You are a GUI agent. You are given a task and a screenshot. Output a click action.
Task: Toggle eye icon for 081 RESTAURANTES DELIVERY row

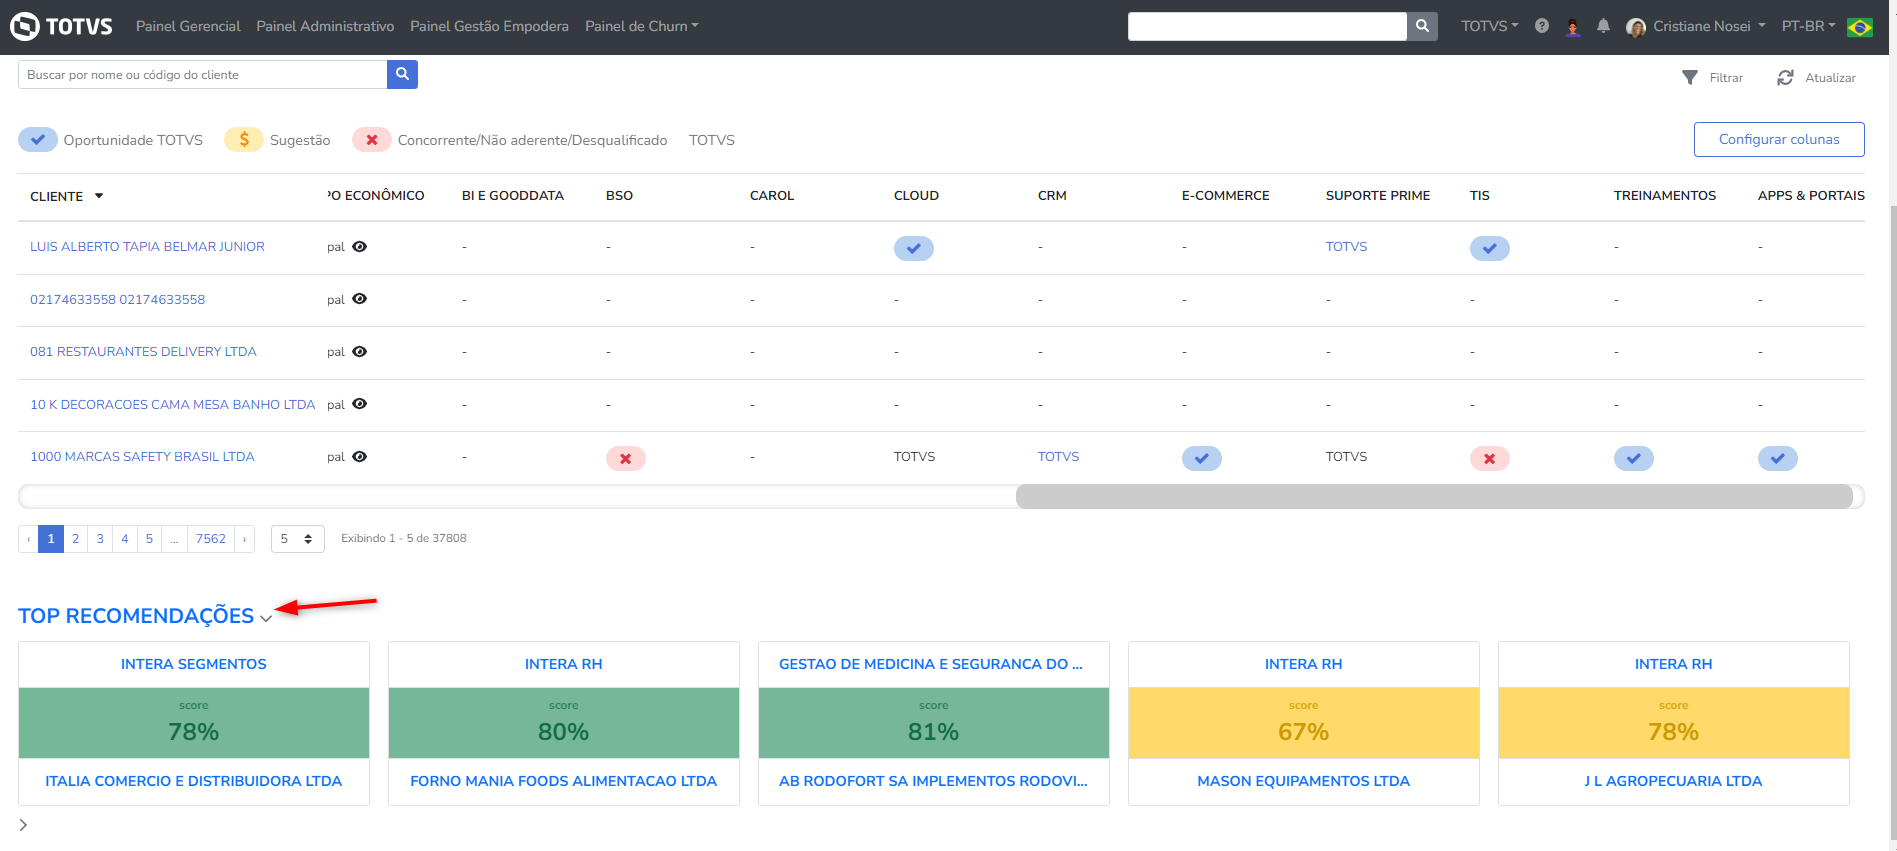360,352
